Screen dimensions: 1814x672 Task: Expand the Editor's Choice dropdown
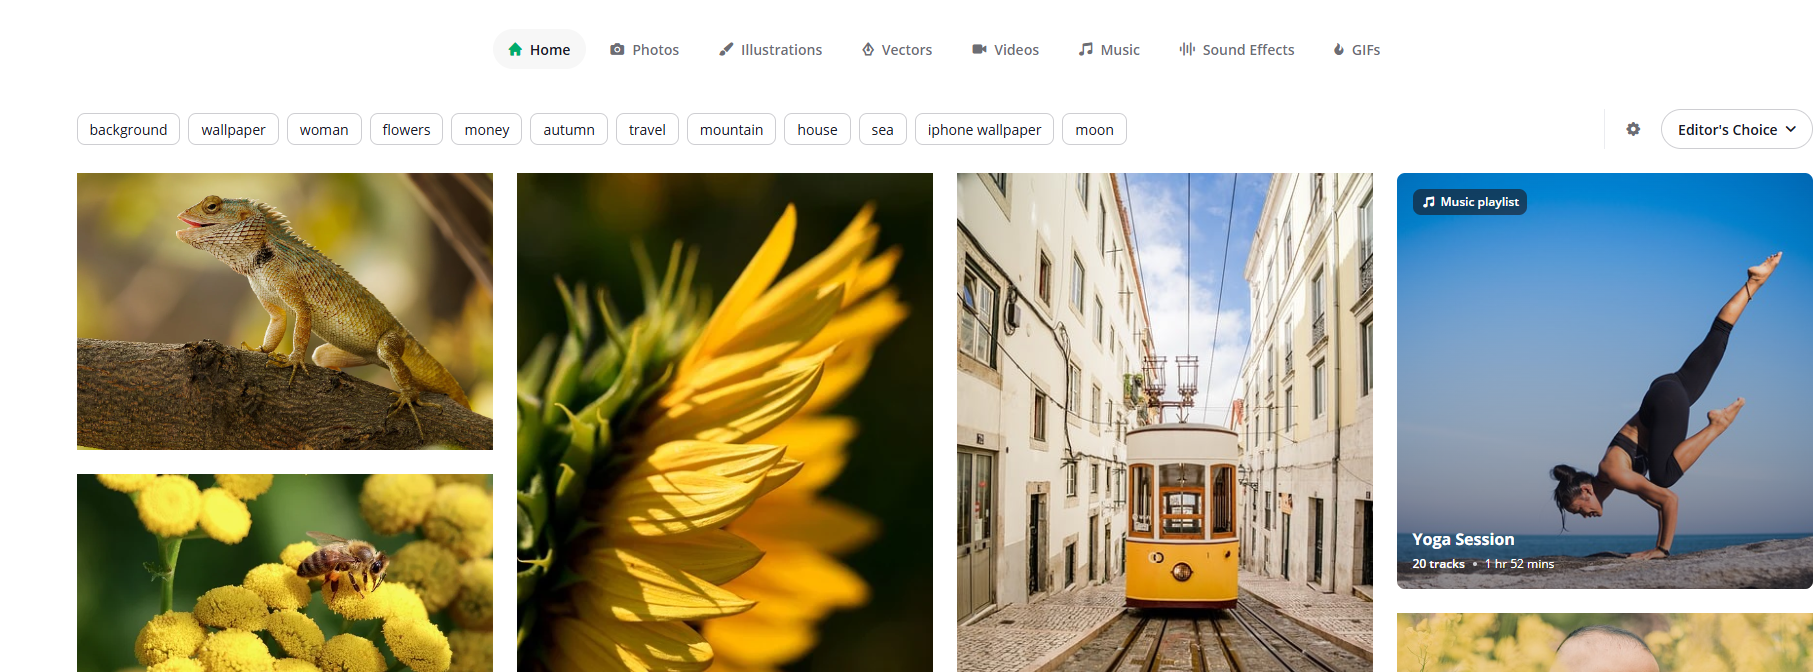click(x=1736, y=129)
